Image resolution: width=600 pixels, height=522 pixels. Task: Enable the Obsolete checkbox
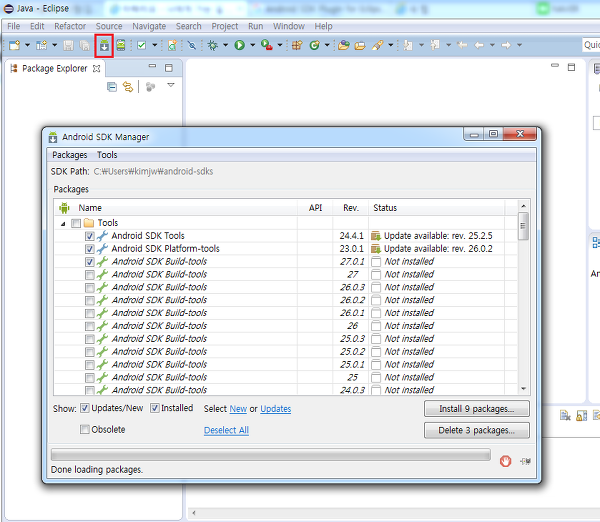(x=85, y=429)
